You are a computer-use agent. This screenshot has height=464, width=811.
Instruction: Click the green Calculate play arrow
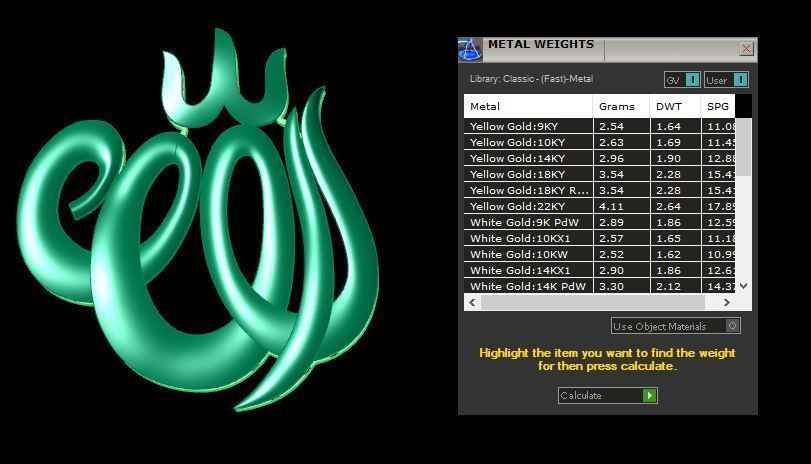650,396
